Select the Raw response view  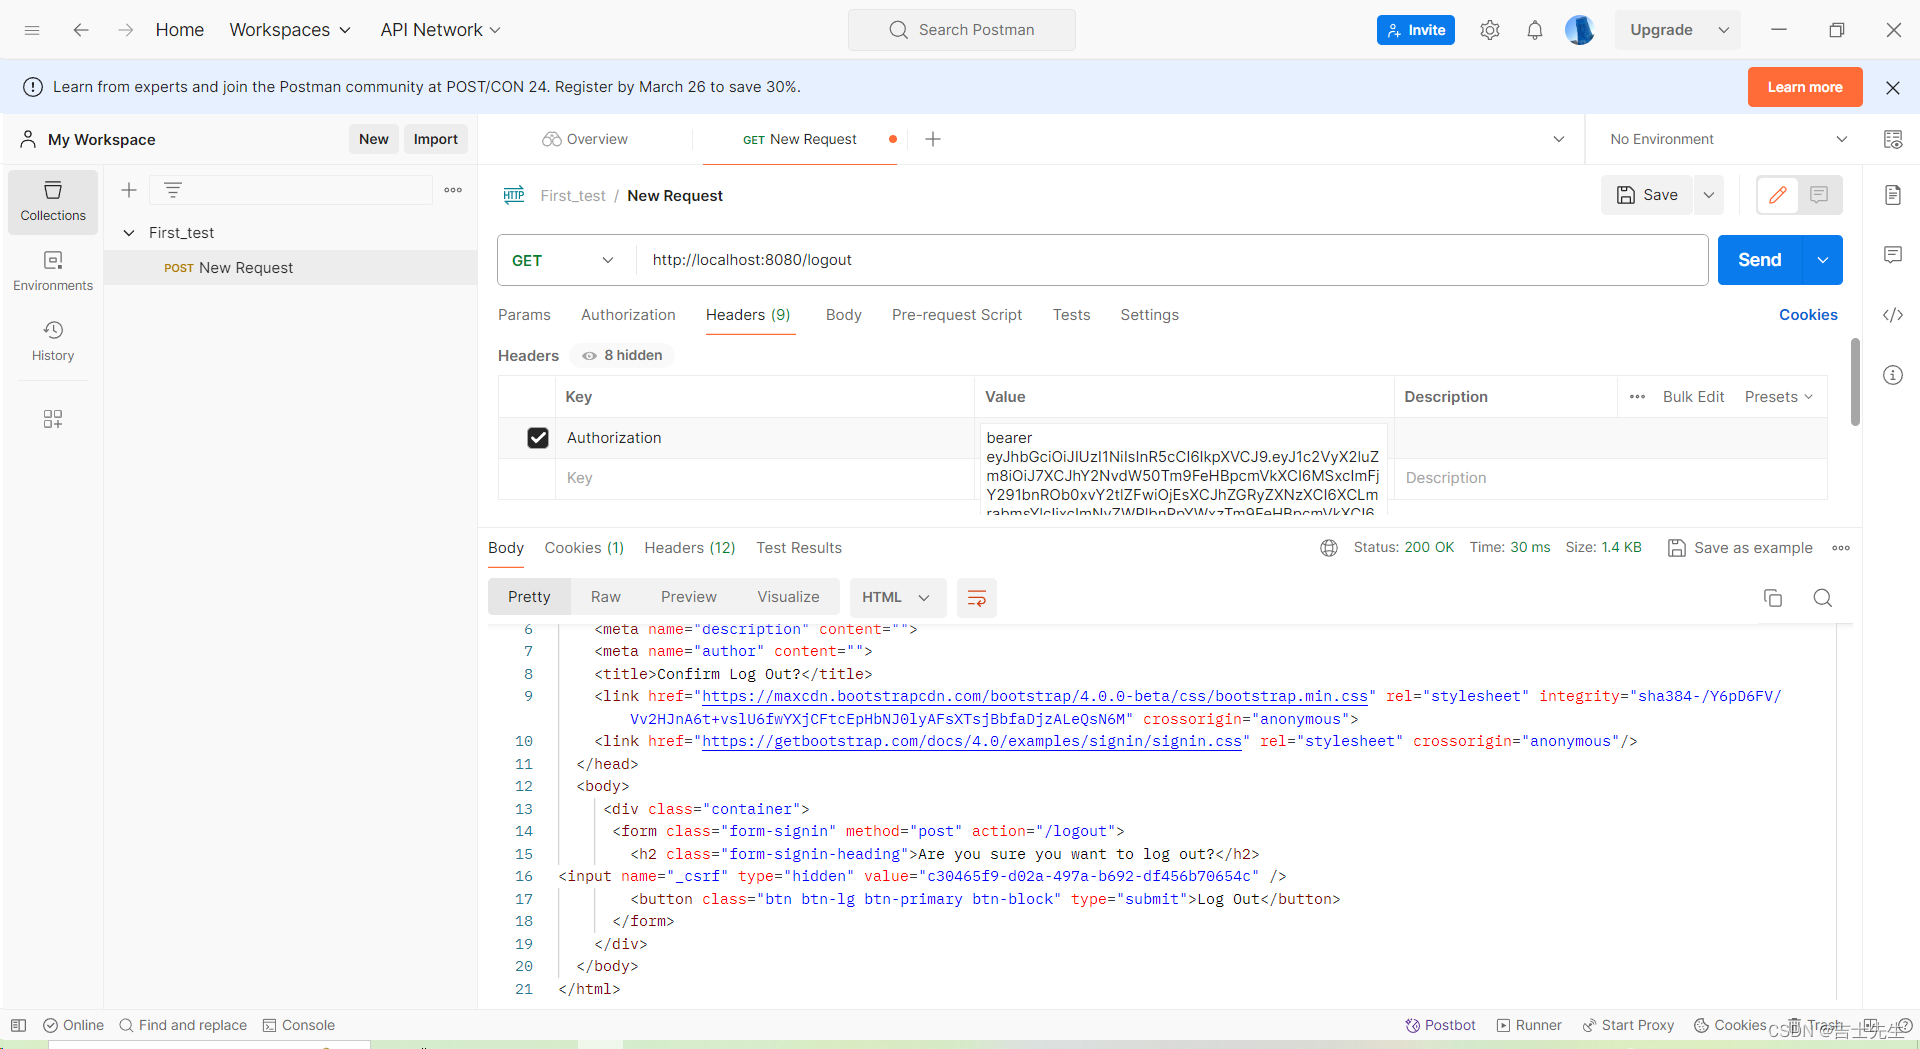tap(606, 597)
